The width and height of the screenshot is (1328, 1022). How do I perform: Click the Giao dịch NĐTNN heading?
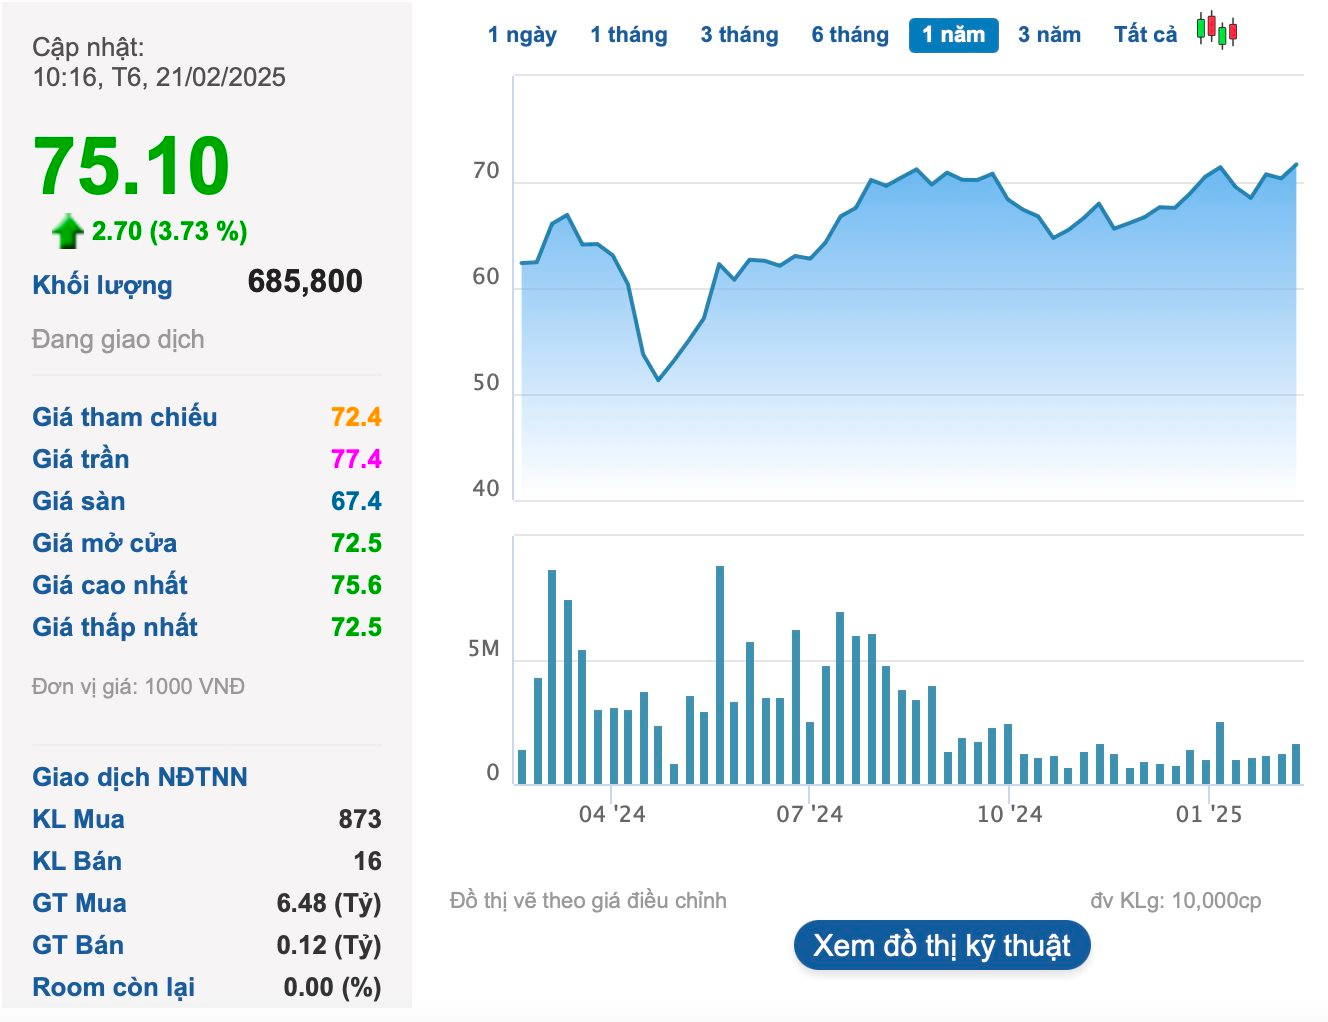tap(140, 777)
